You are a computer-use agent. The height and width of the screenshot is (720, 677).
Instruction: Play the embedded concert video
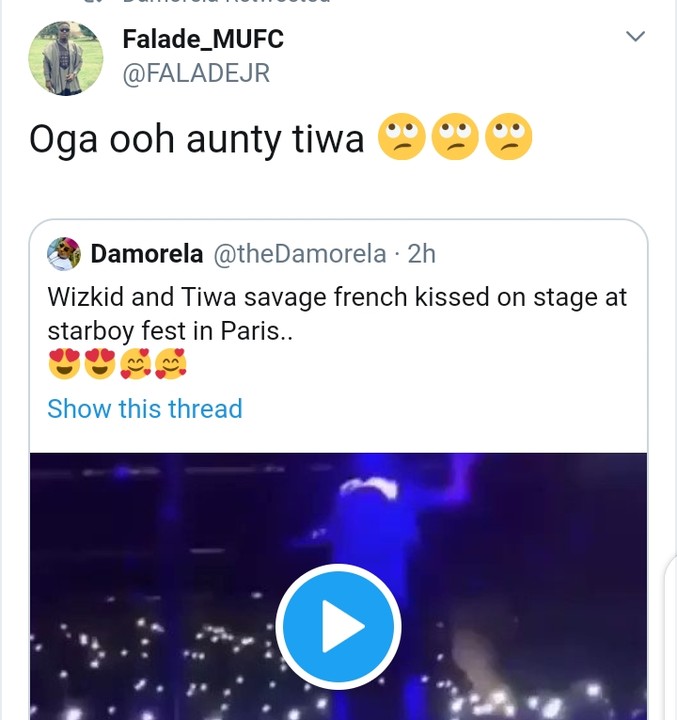click(338, 627)
